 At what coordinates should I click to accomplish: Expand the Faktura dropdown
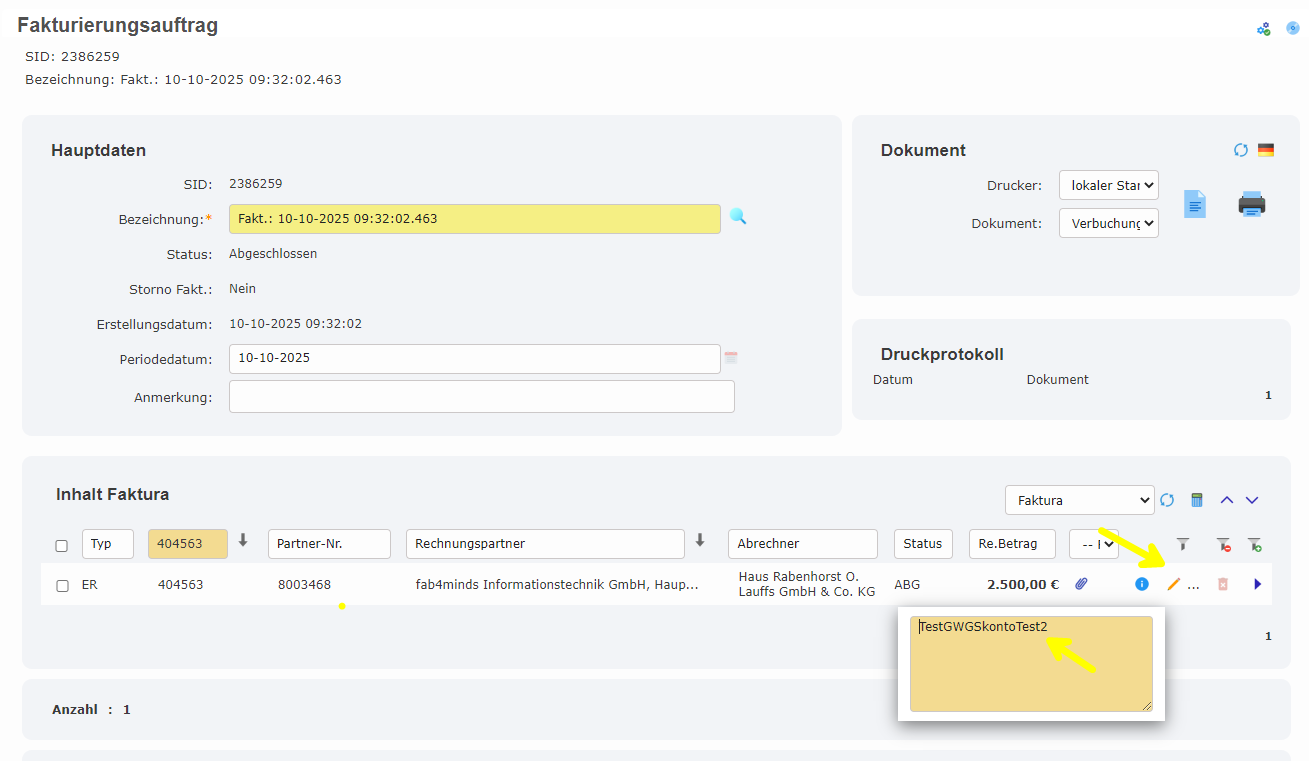pos(1079,500)
